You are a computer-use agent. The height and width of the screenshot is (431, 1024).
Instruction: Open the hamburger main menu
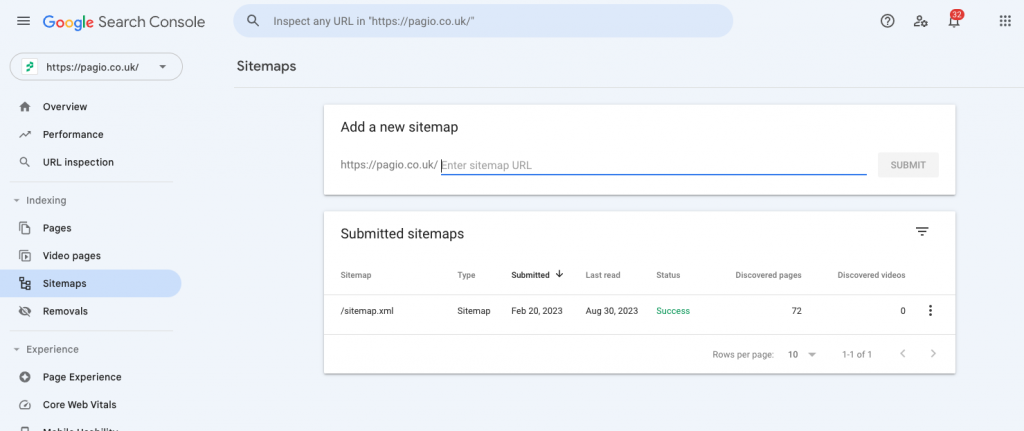pos(23,21)
